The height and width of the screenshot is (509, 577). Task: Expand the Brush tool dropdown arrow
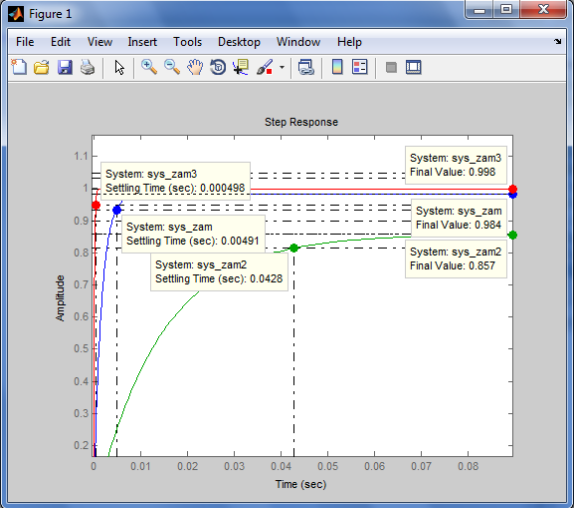tap(282, 67)
